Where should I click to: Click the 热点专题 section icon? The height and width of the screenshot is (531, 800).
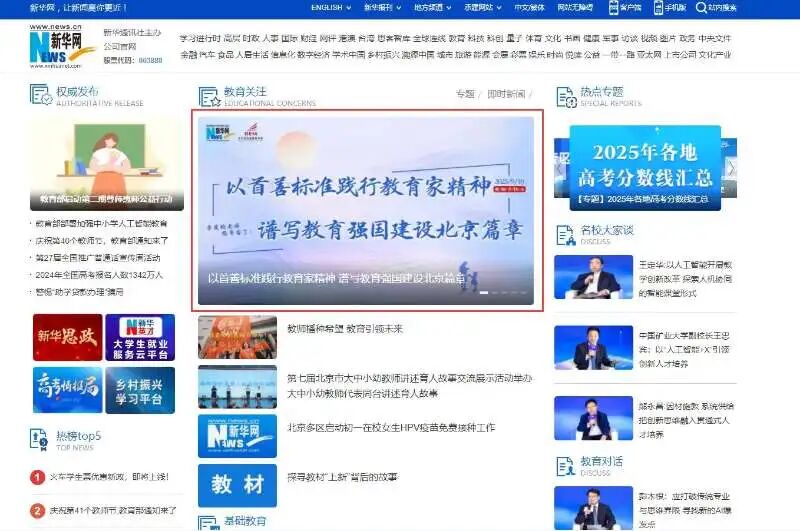point(566,96)
